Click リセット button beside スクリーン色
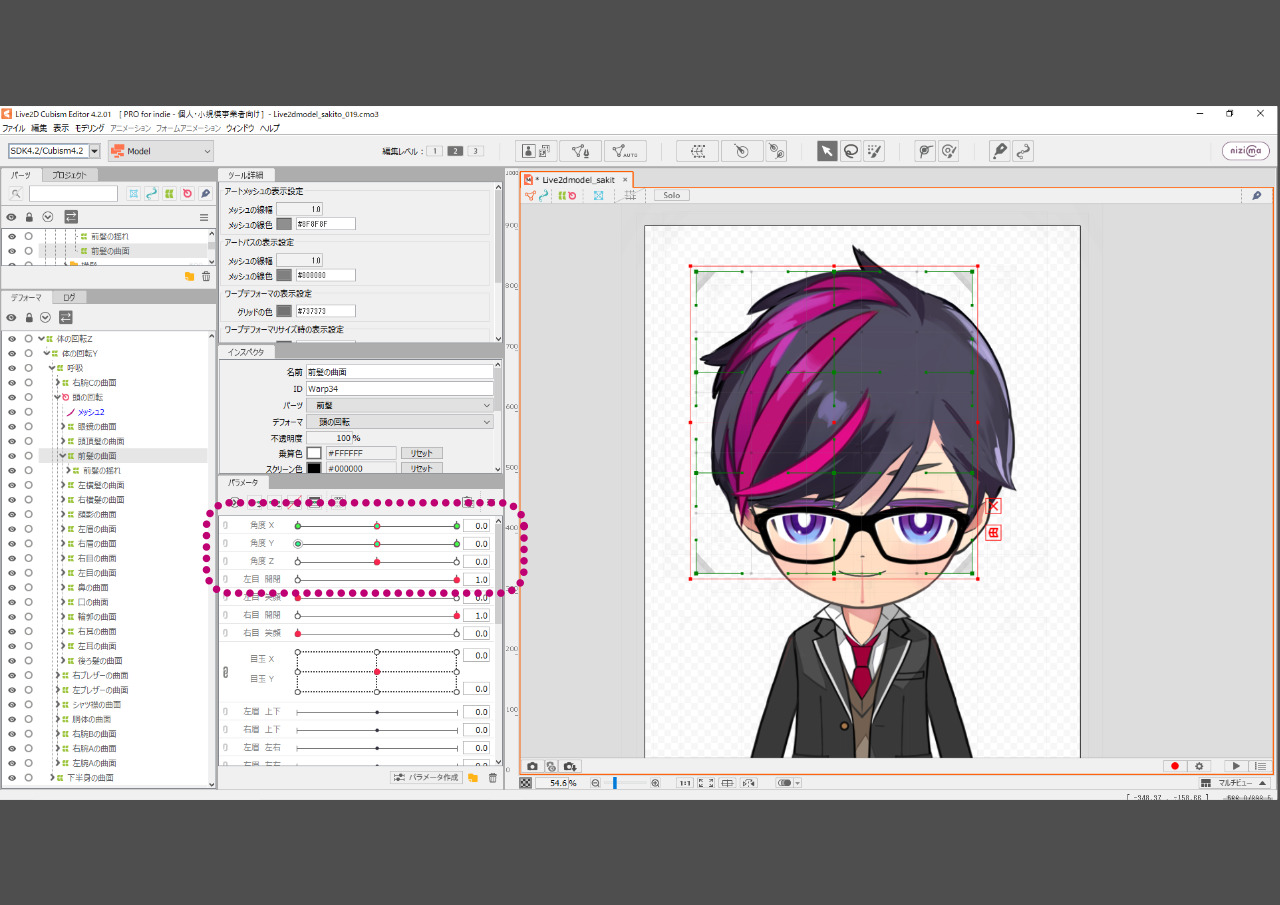The height and width of the screenshot is (905, 1280). pyautogui.click(x=421, y=468)
